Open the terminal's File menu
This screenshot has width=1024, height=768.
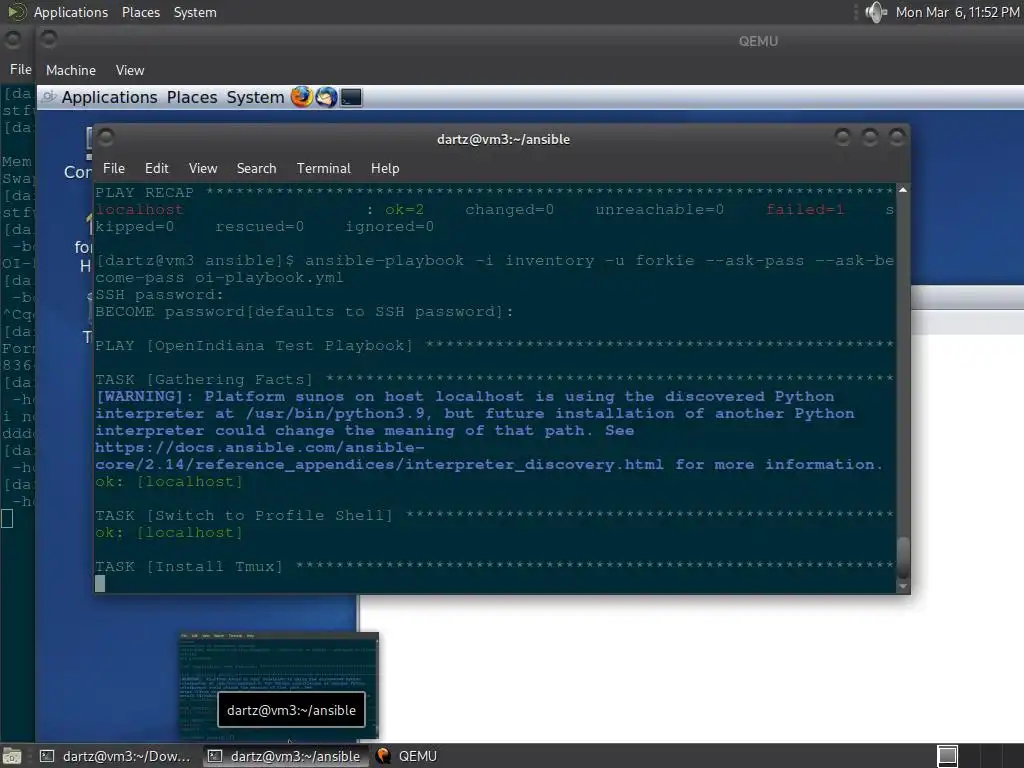pyautogui.click(x=114, y=168)
